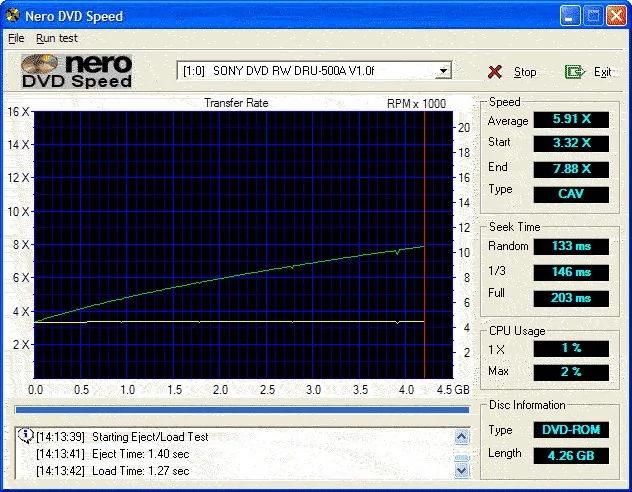Close the Nero DVD Speed window
Screen dimensions: 632x492
pos(616,16)
